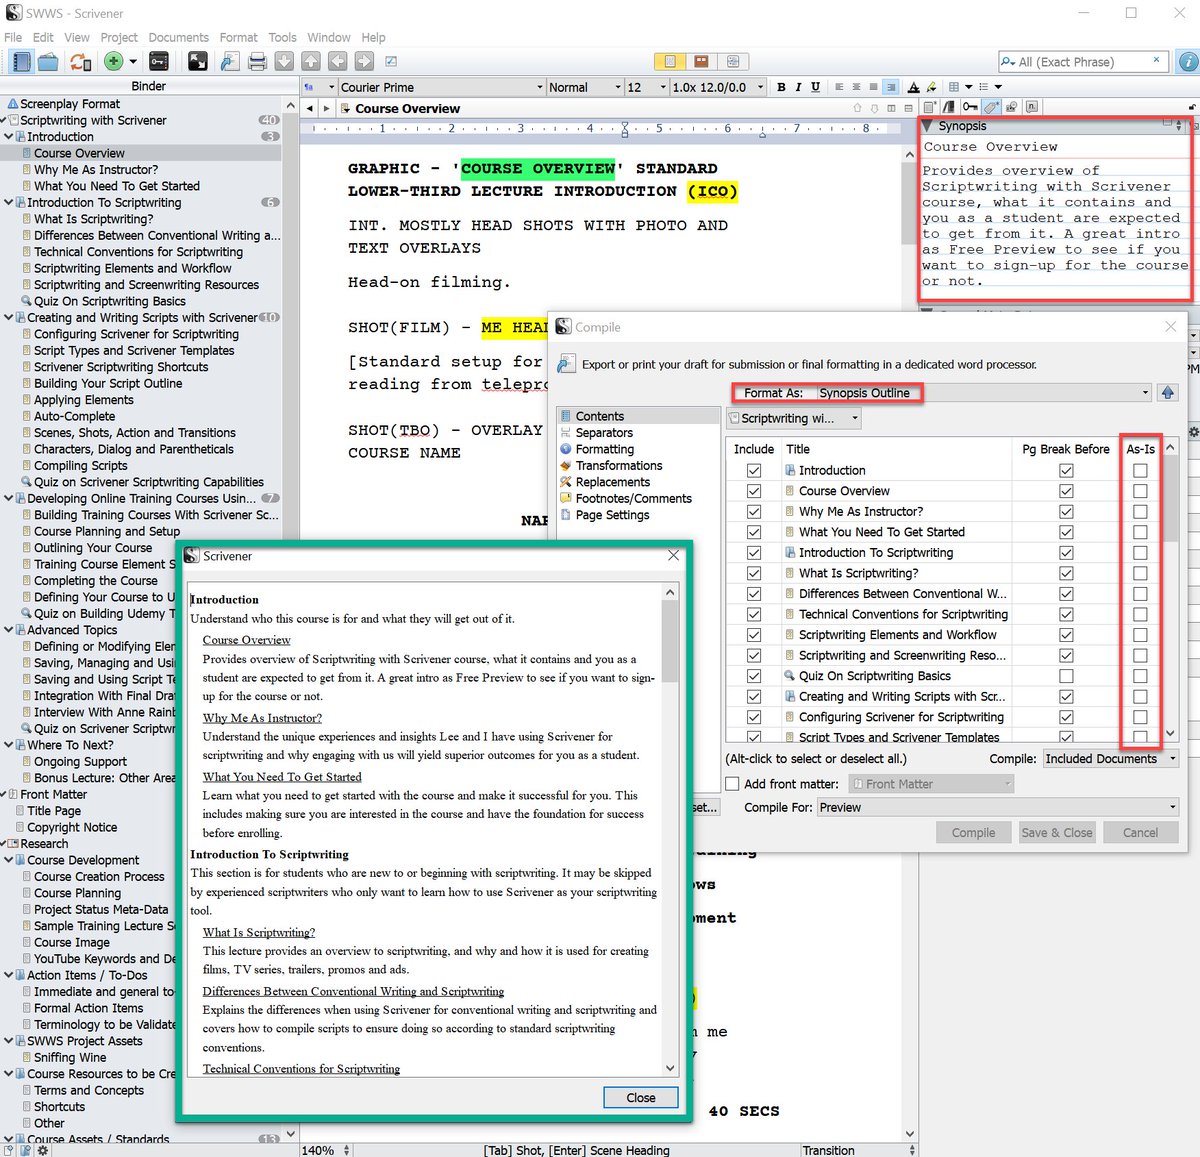Uncheck Include for Course Overview row
Screen dimensions: 1200x1157
pos(754,491)
